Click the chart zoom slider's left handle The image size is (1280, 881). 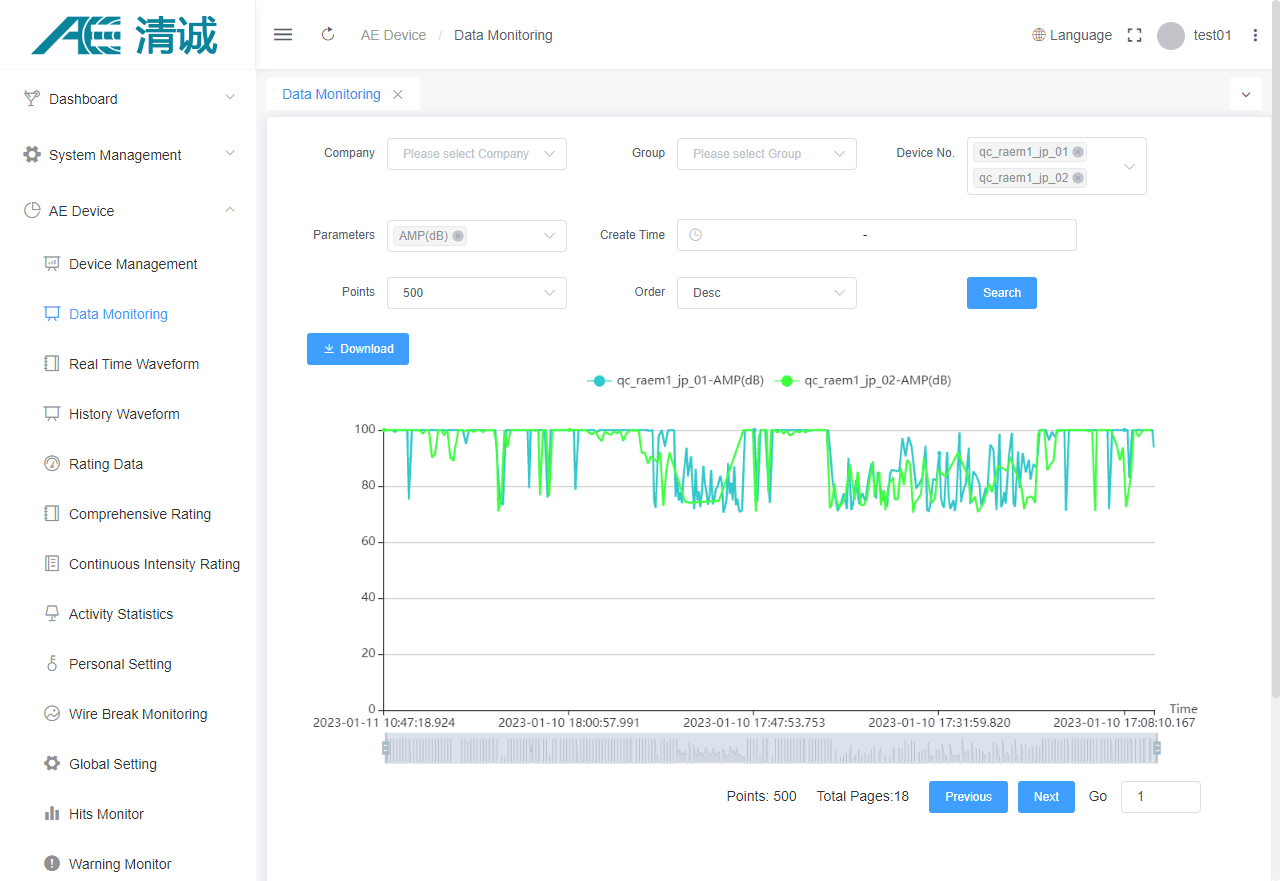pyautogui.click(x=385, y=748)
